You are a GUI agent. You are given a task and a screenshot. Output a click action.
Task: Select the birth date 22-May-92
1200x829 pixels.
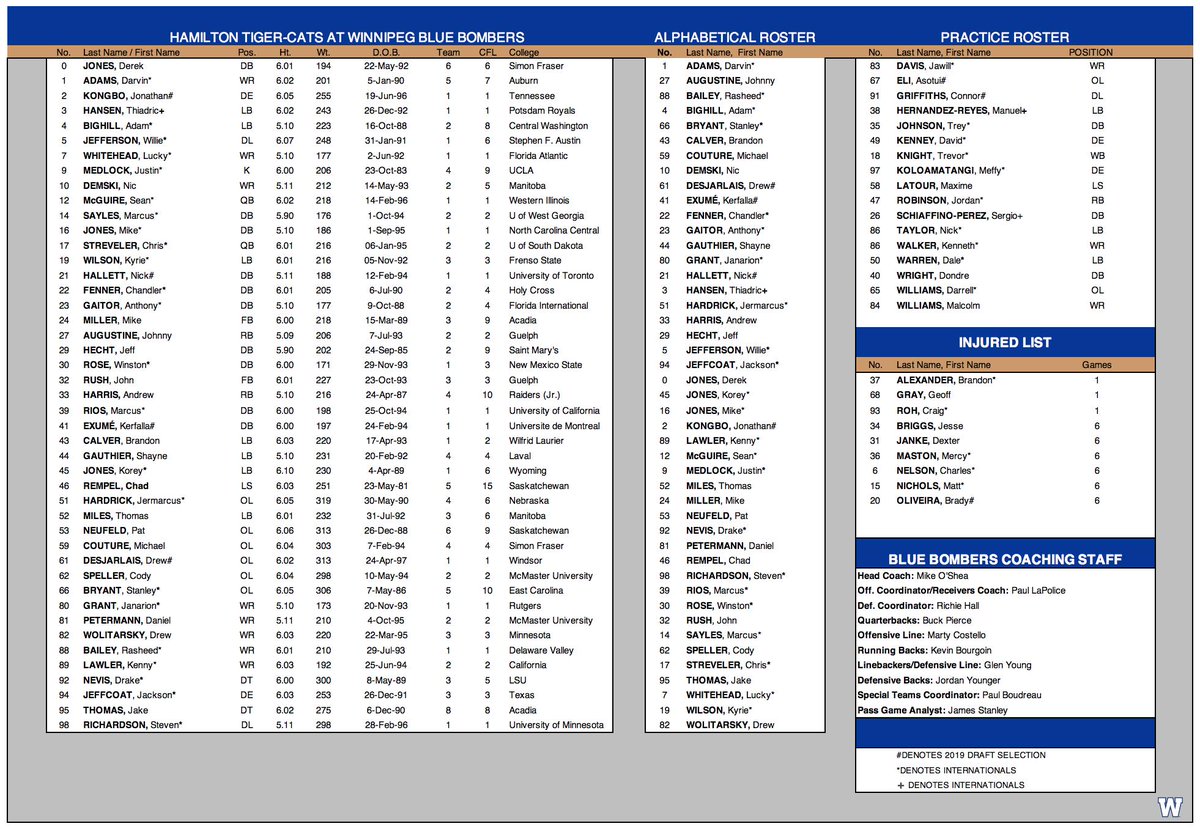click(x=385, y=65)
